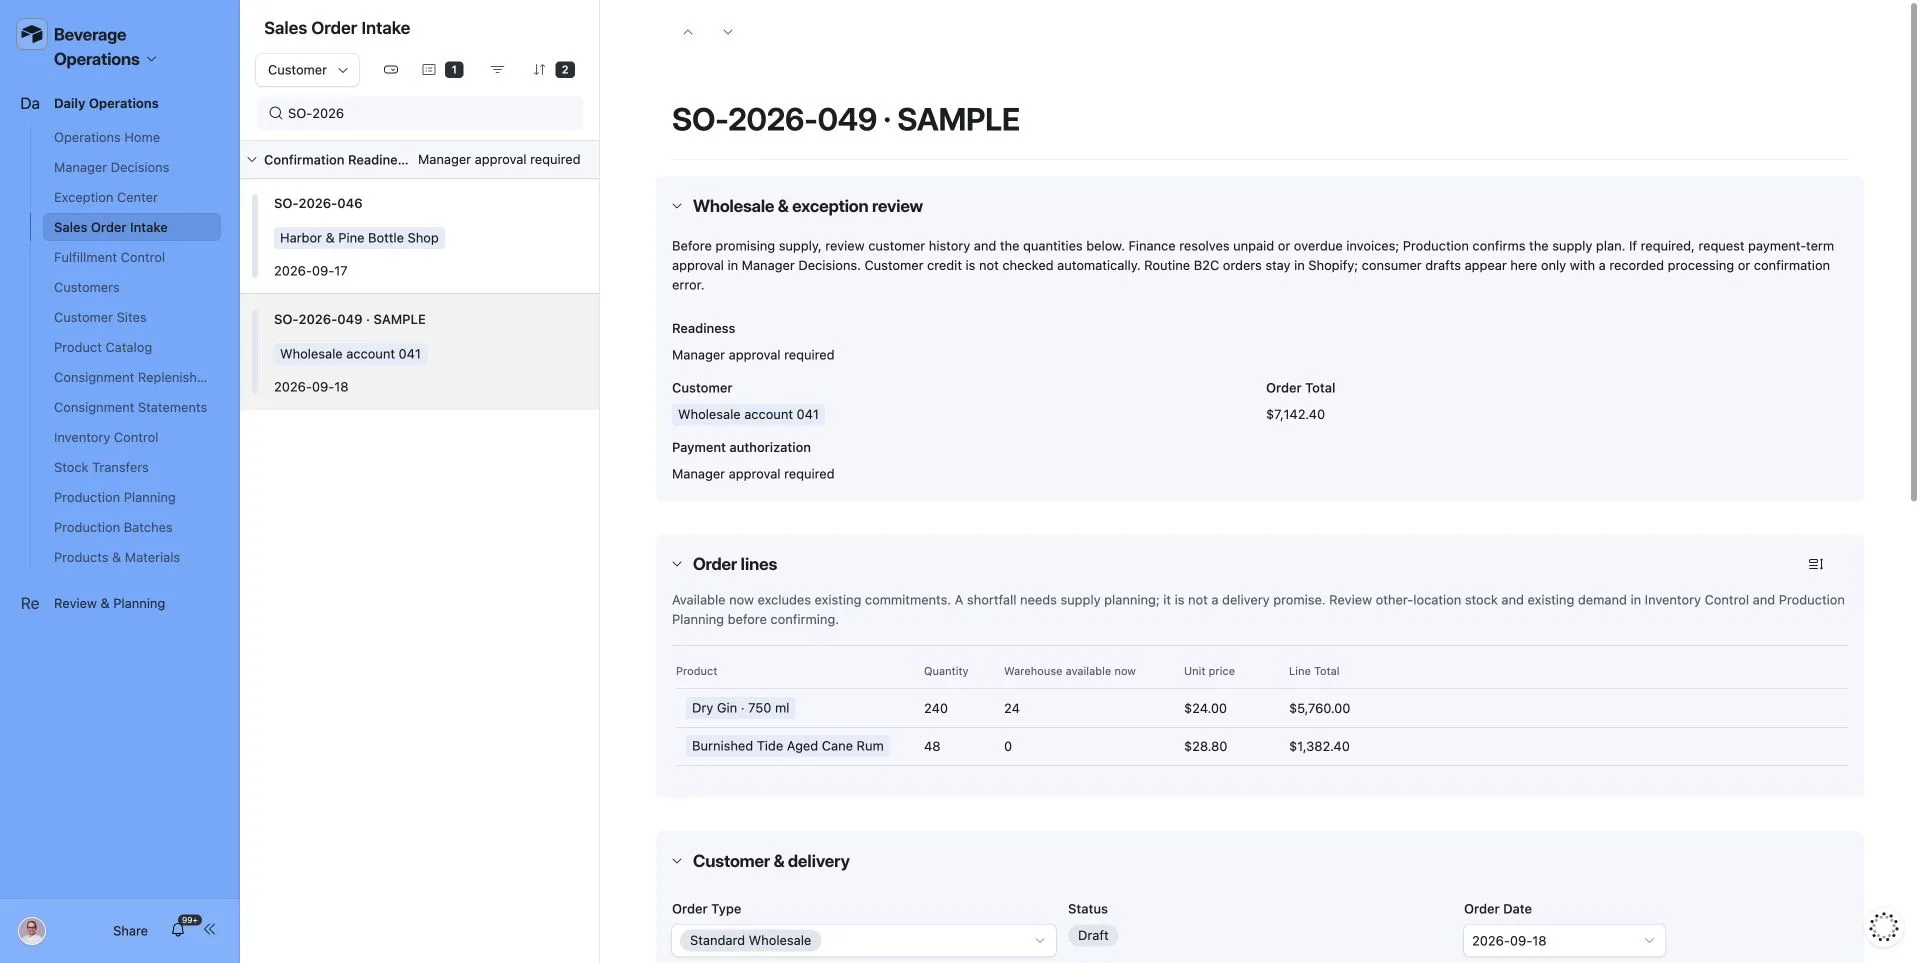Open the Order Date 2026-09-18 picker
This screenshot has height=963, width=1920.
1564,940
